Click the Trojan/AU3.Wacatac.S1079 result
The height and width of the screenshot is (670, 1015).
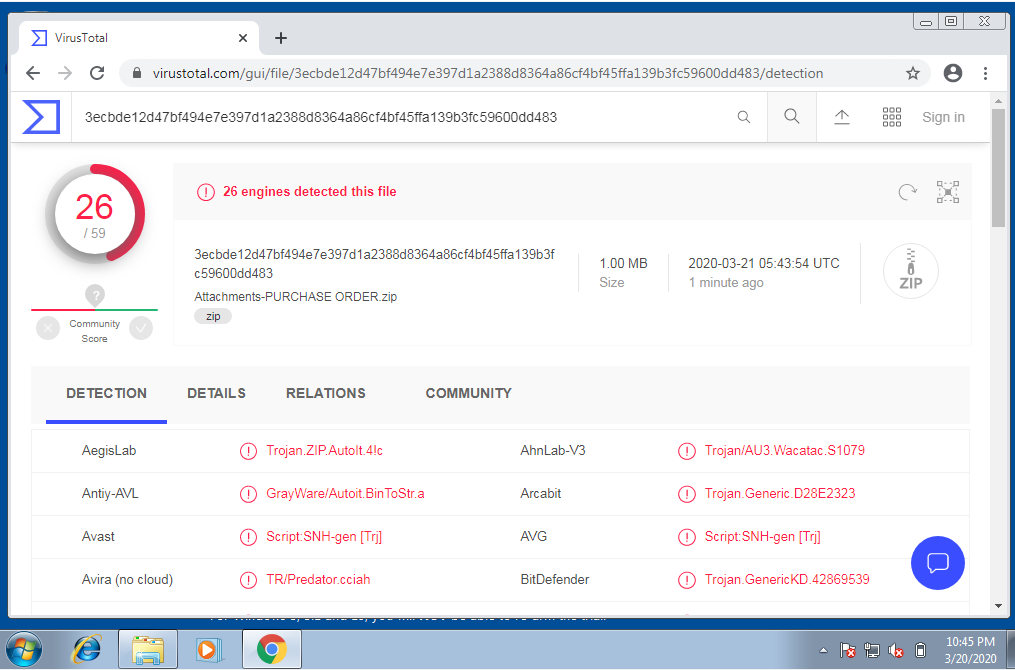pos(785,451)
